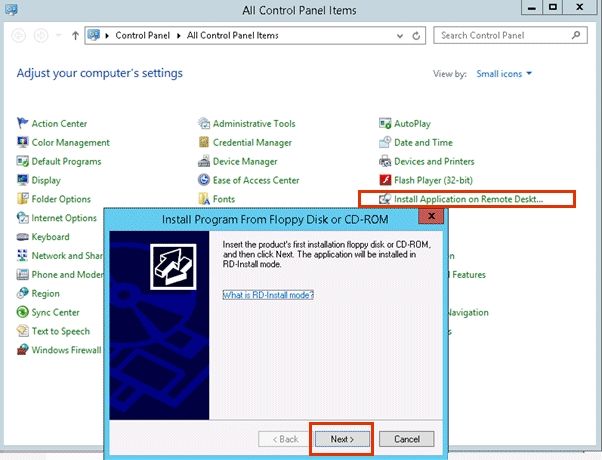Screen dimensions: 602x460
Task: Click the refresh icon in address bar
Action: (416, 36)
